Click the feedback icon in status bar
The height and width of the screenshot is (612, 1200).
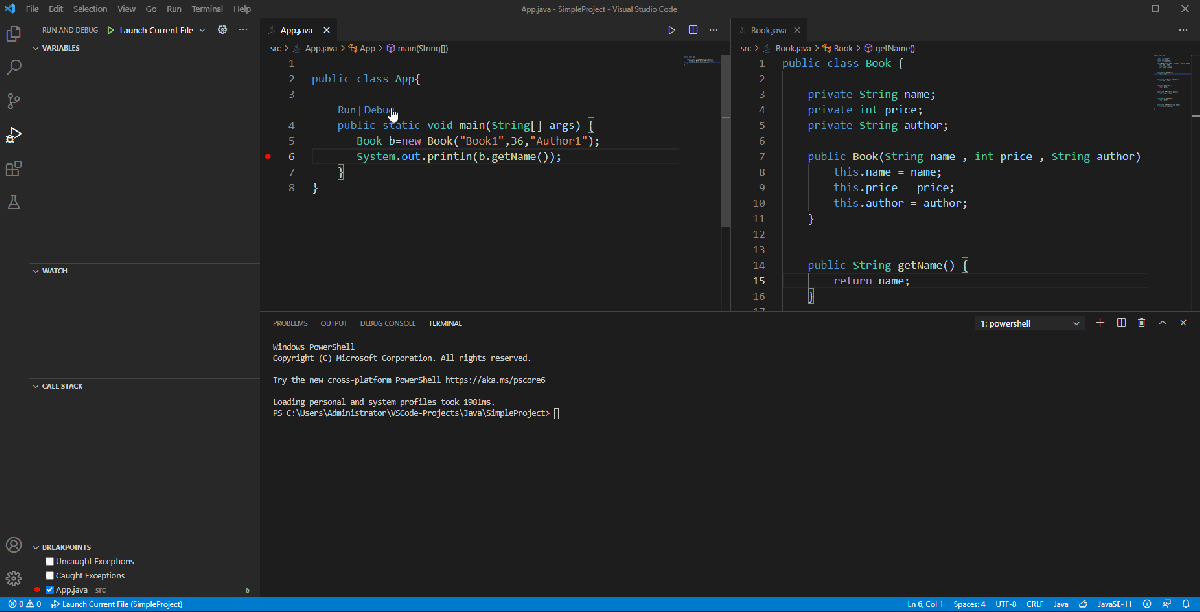1167,605
